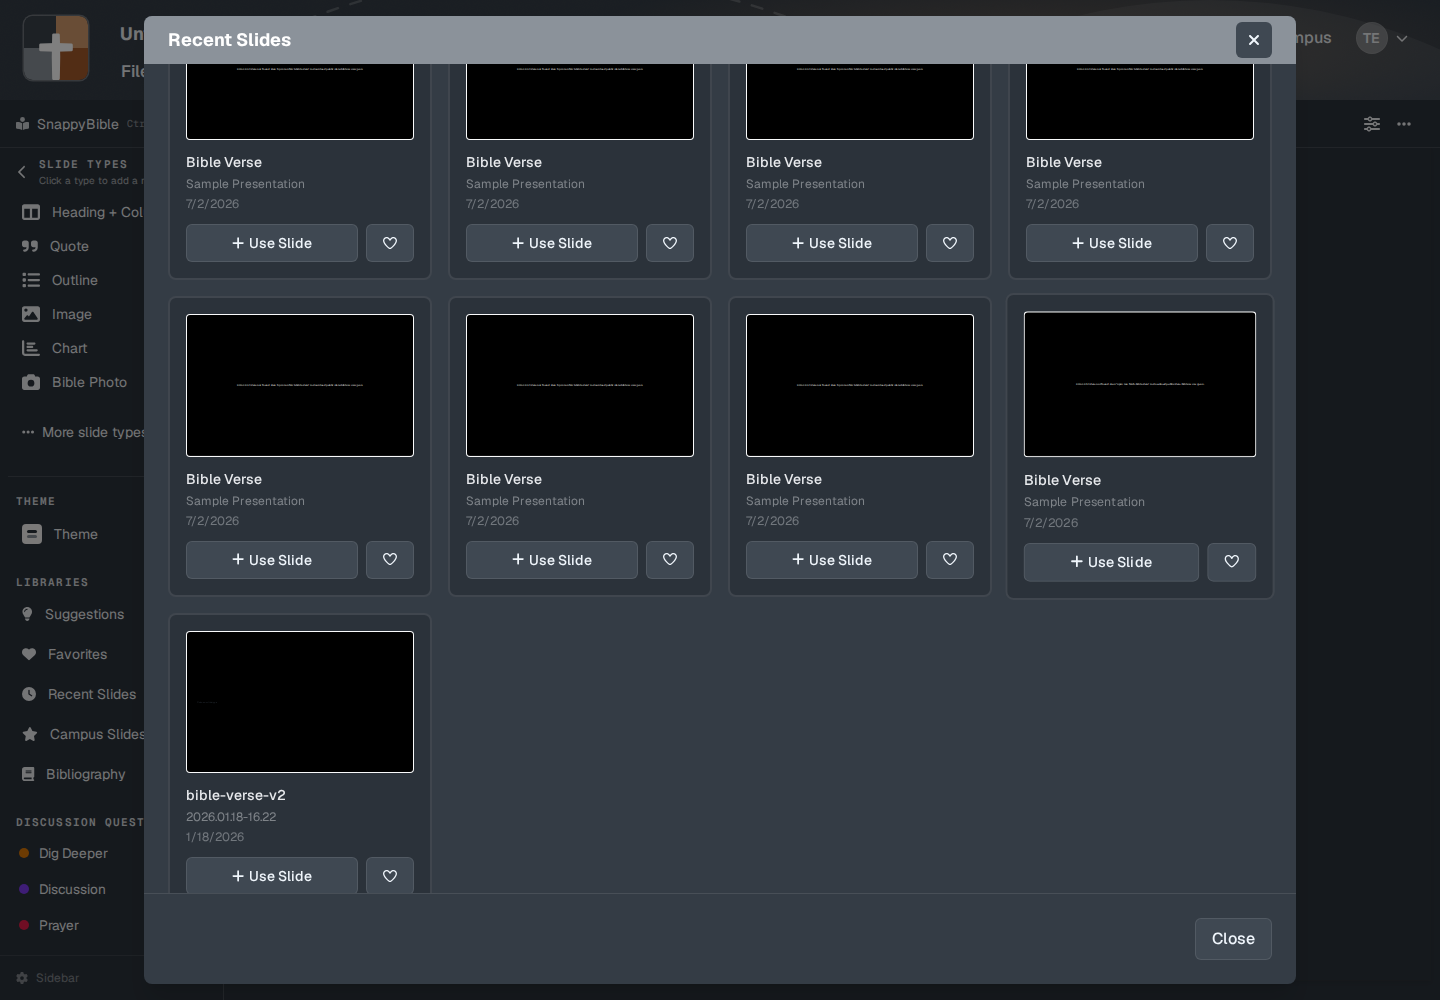Collapse Slide Types with back chevron
This screenshot has height=1000, width=1440.
[22, 172]
